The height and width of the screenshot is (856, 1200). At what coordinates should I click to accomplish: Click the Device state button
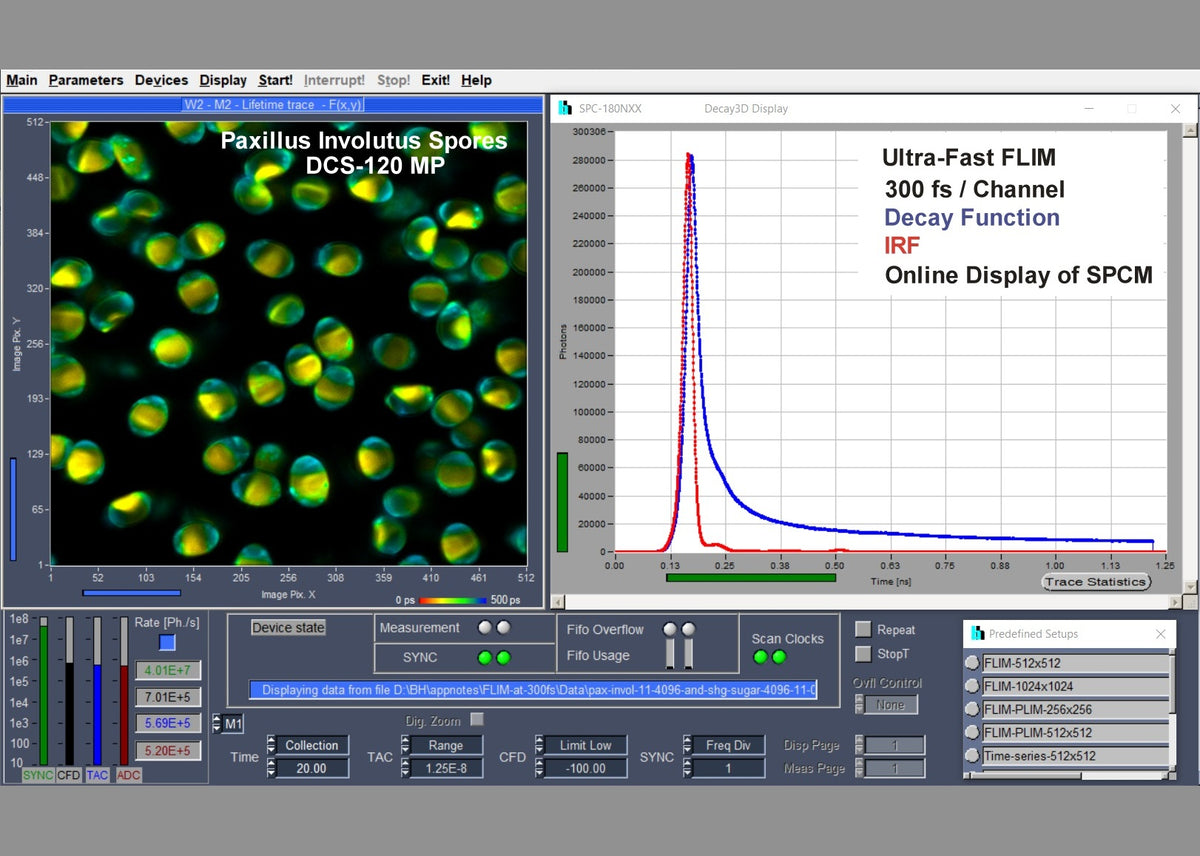(x=288, y=628)
